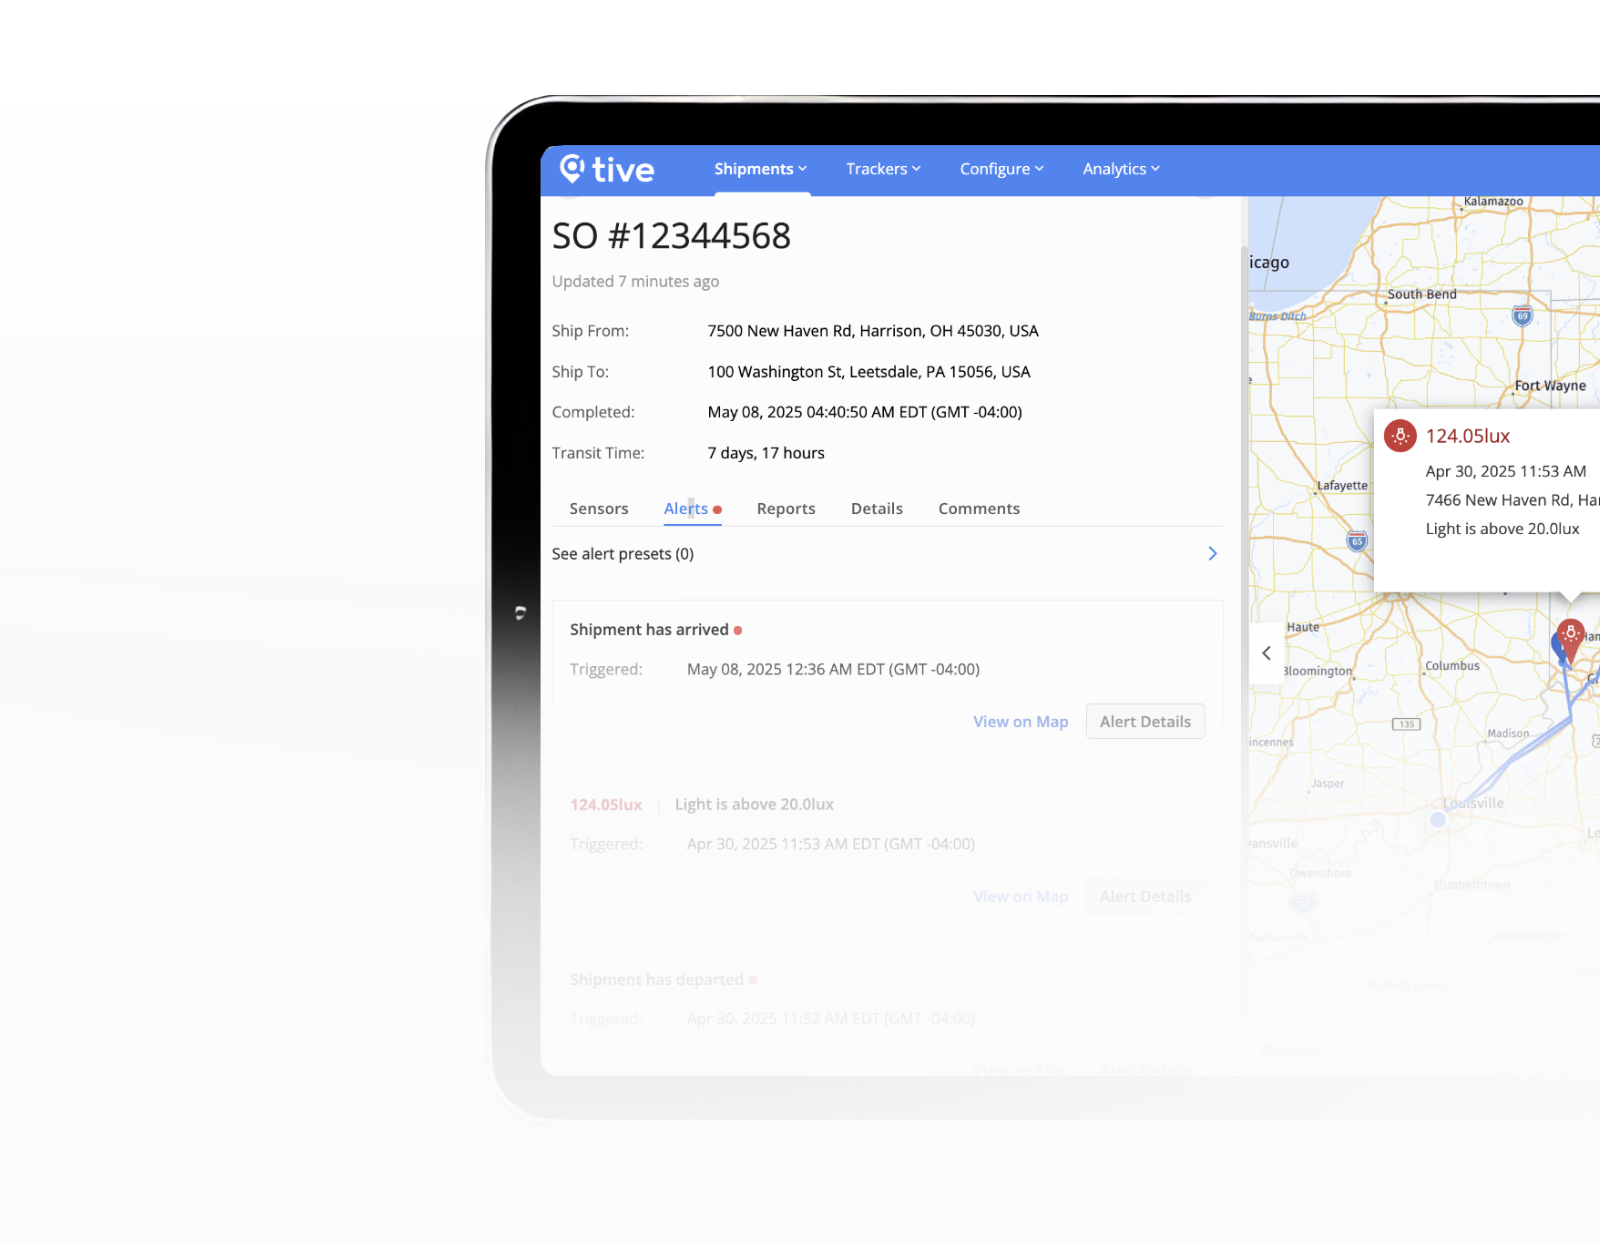The height and width of the screenshot is (1243, 1600).
Task: Click the 'Updated 7 minutes ago' text
Action: coord(635,282)
